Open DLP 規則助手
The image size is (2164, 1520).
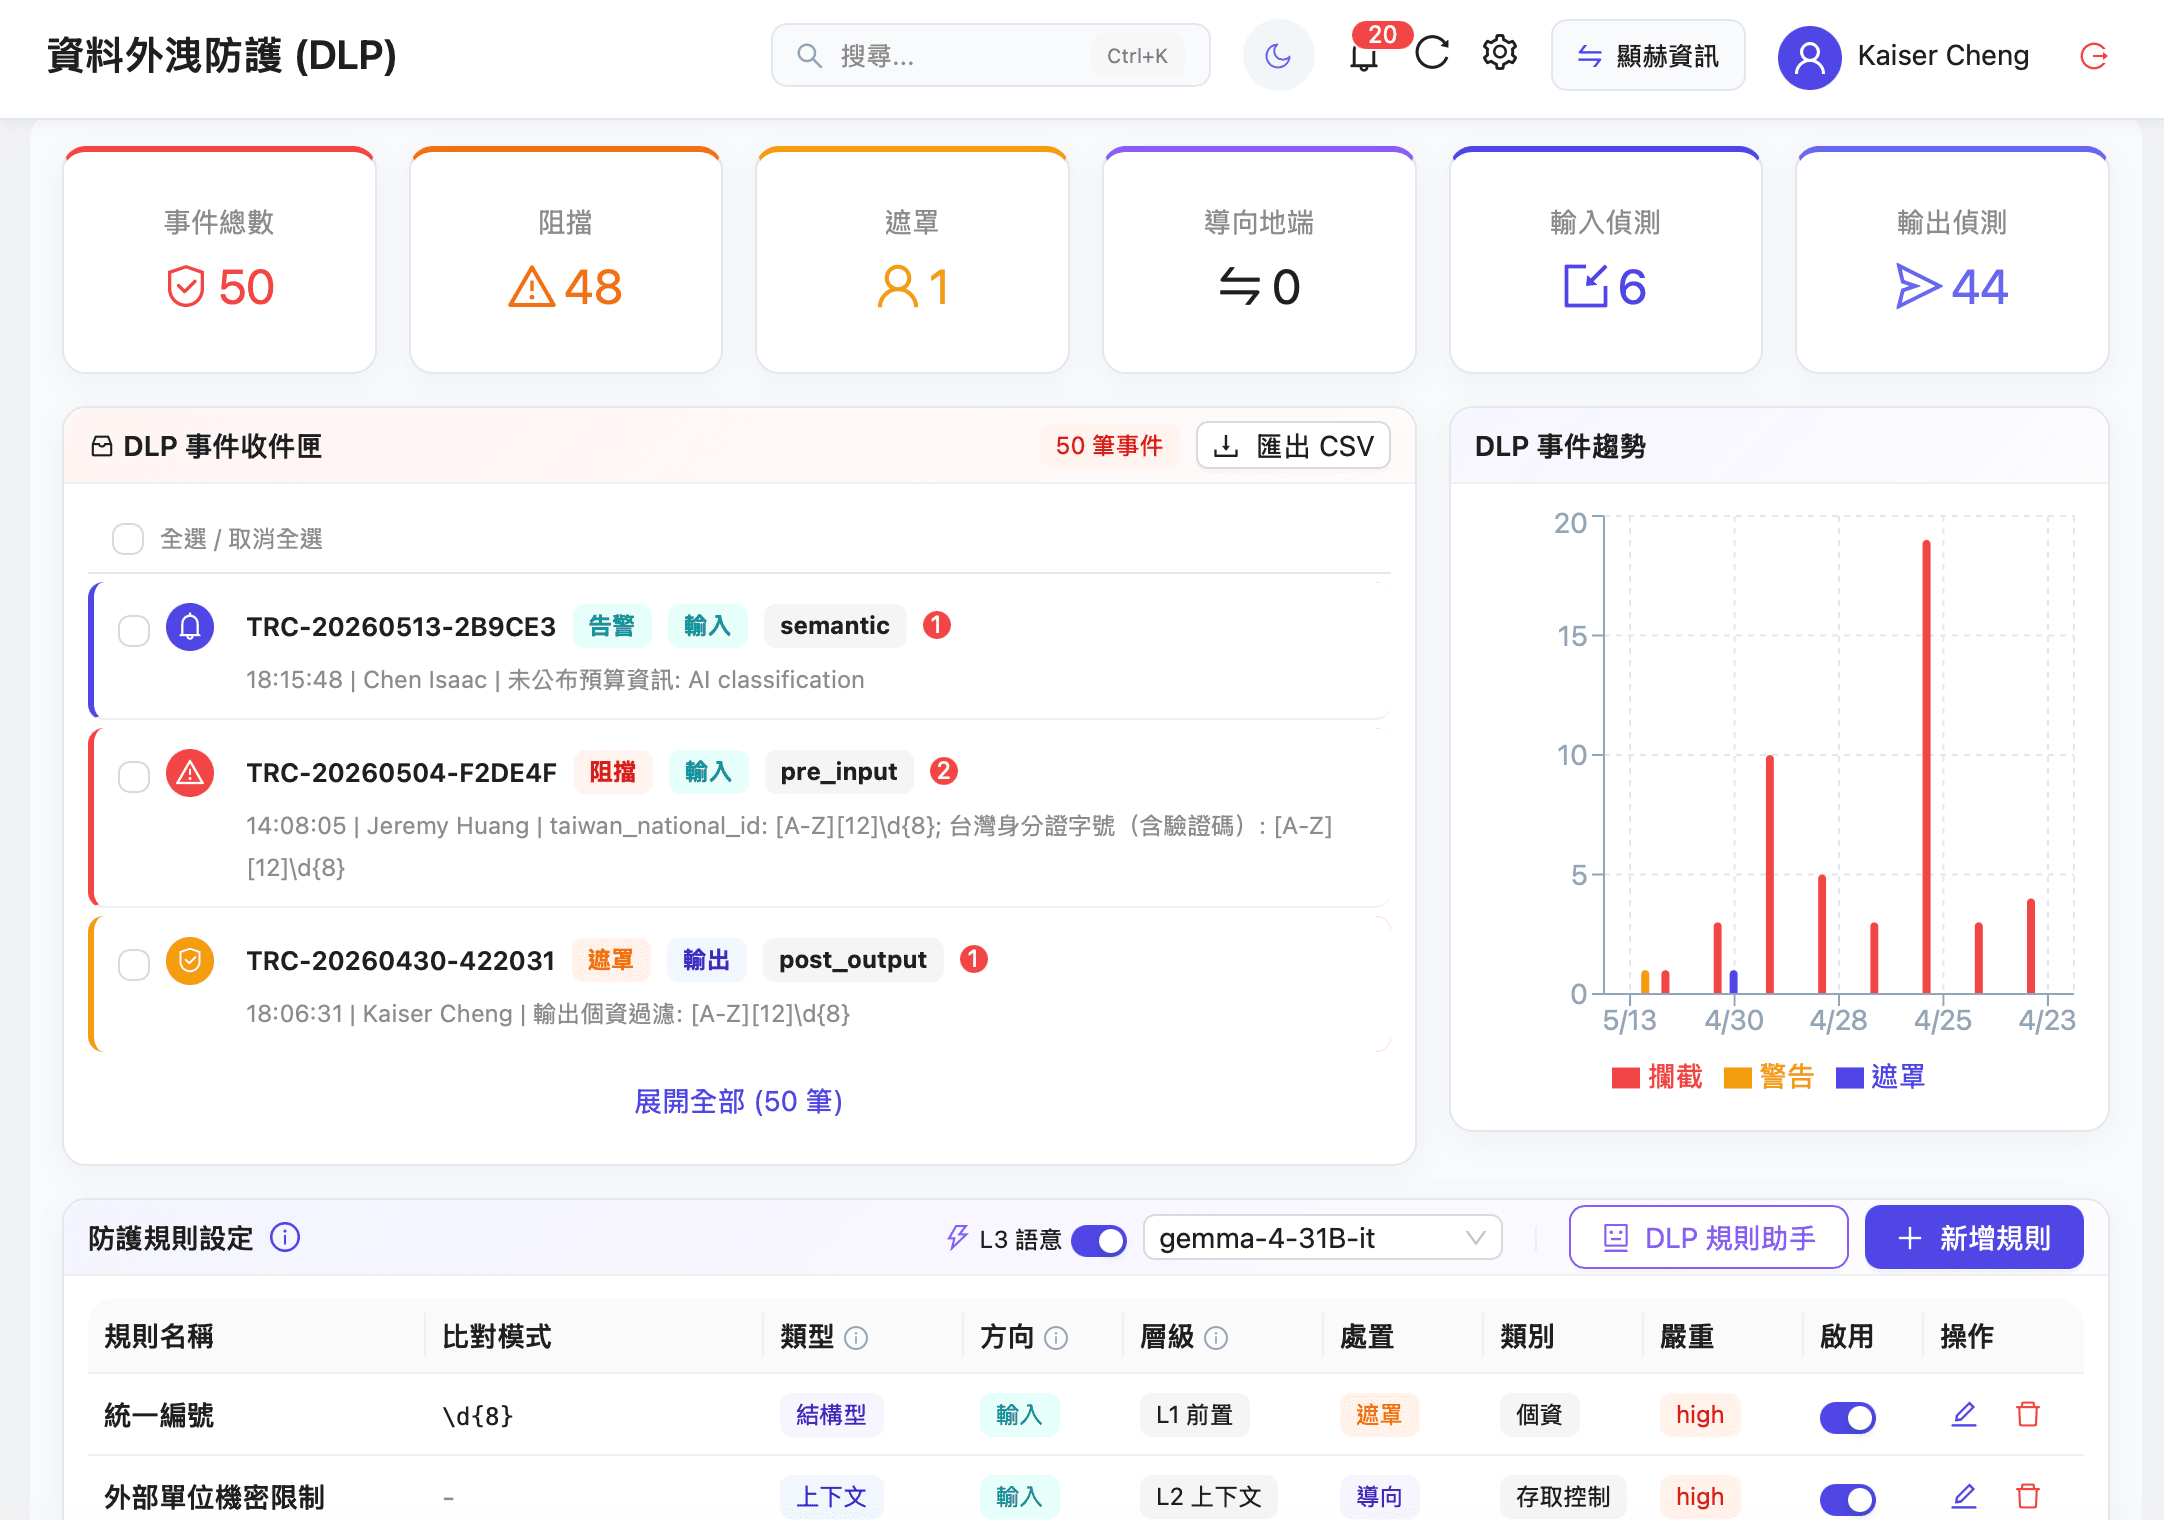[1708, 1238]
